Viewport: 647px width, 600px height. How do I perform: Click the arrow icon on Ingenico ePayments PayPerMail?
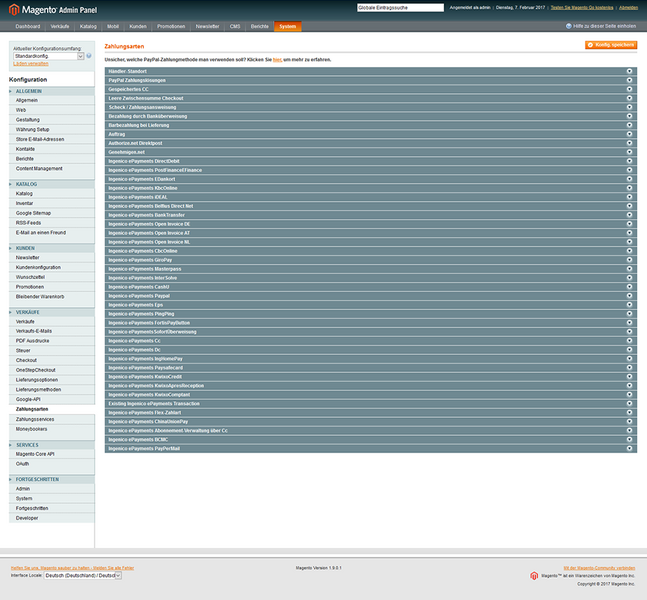629,448
